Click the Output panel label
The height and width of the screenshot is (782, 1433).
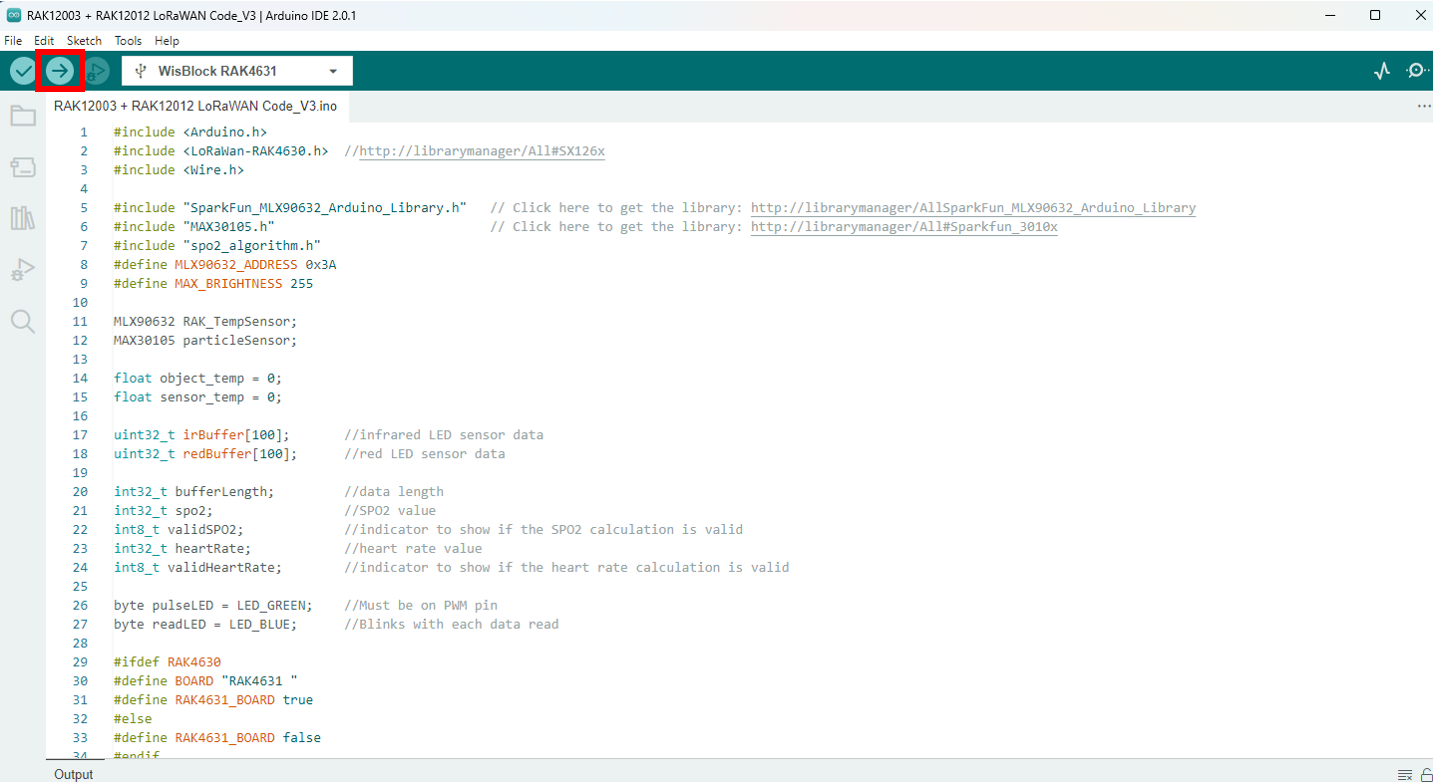73,774
